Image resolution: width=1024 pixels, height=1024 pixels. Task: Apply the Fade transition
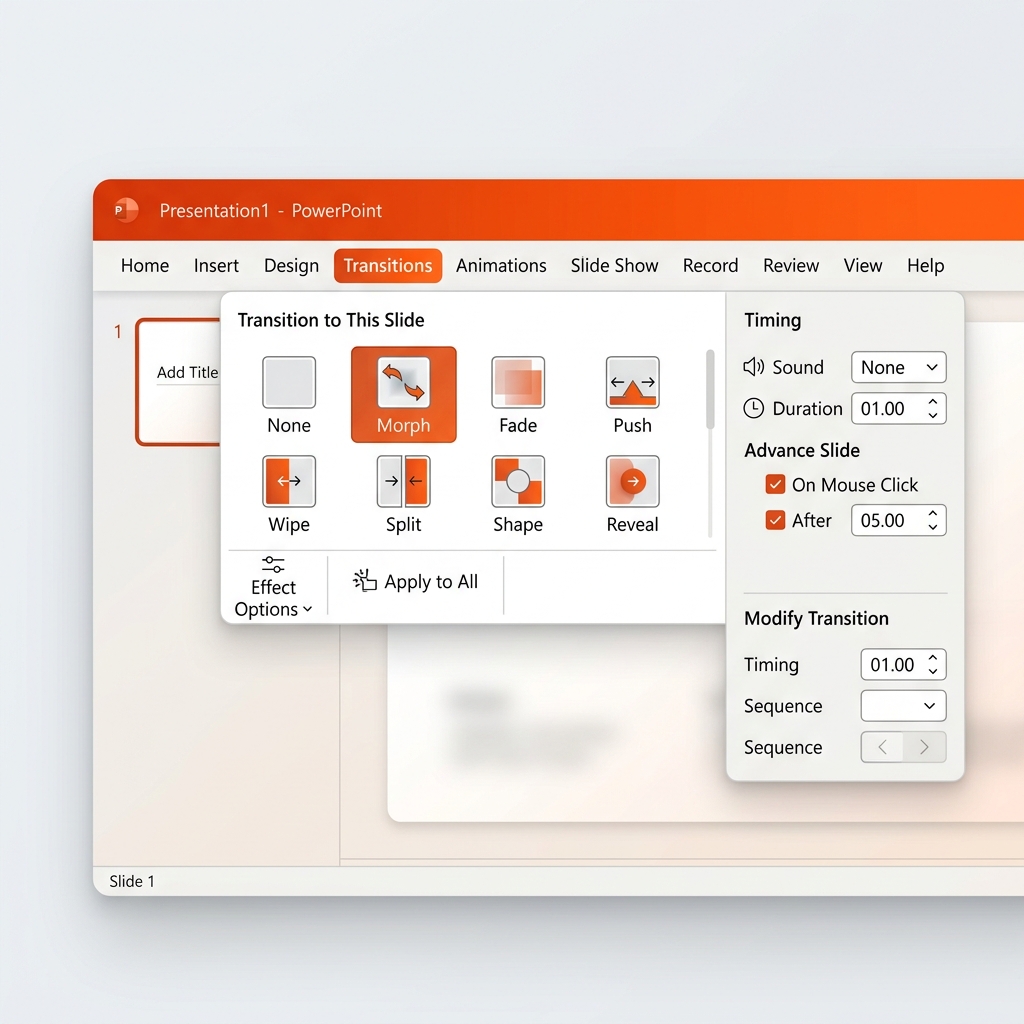[x=518, y=395]
